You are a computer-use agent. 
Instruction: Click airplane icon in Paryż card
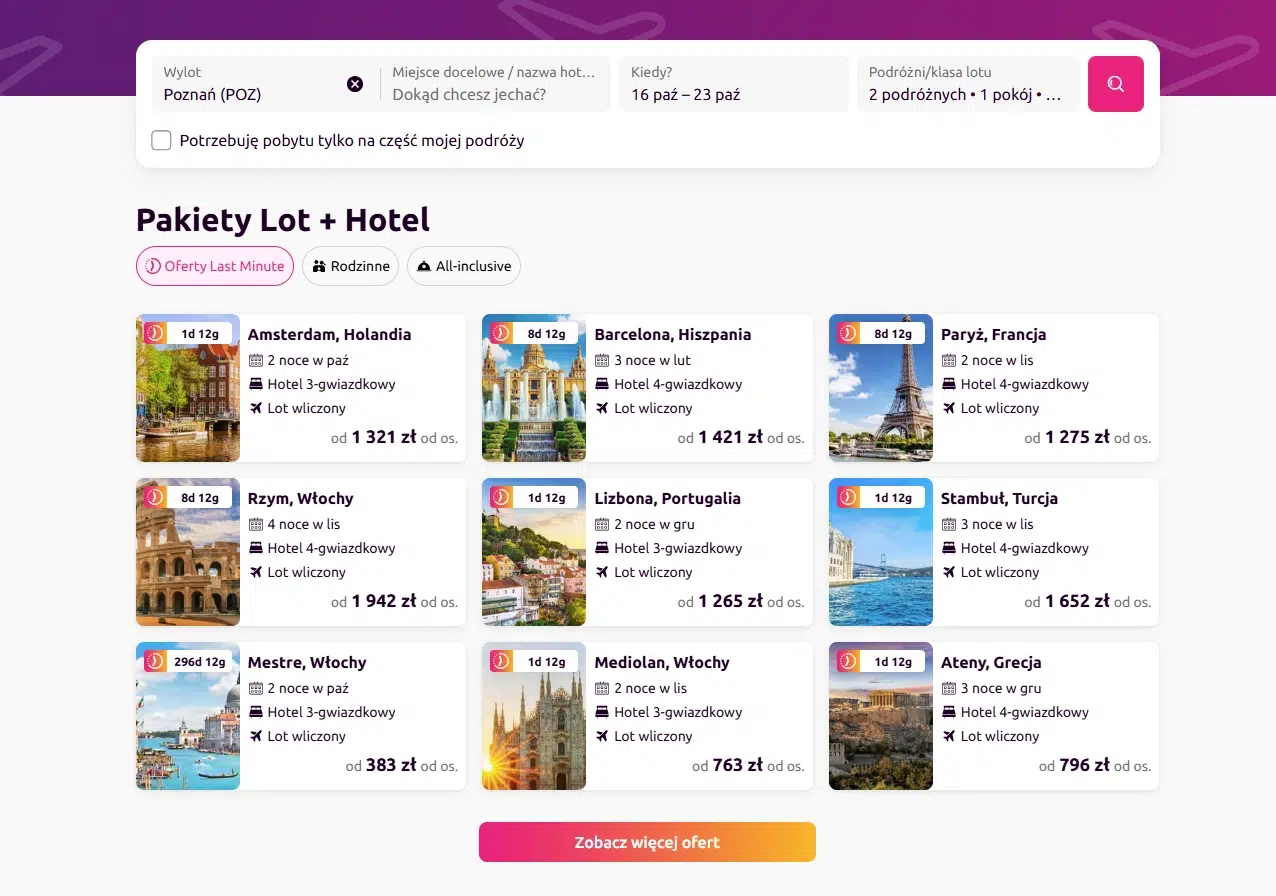[948, 408]
